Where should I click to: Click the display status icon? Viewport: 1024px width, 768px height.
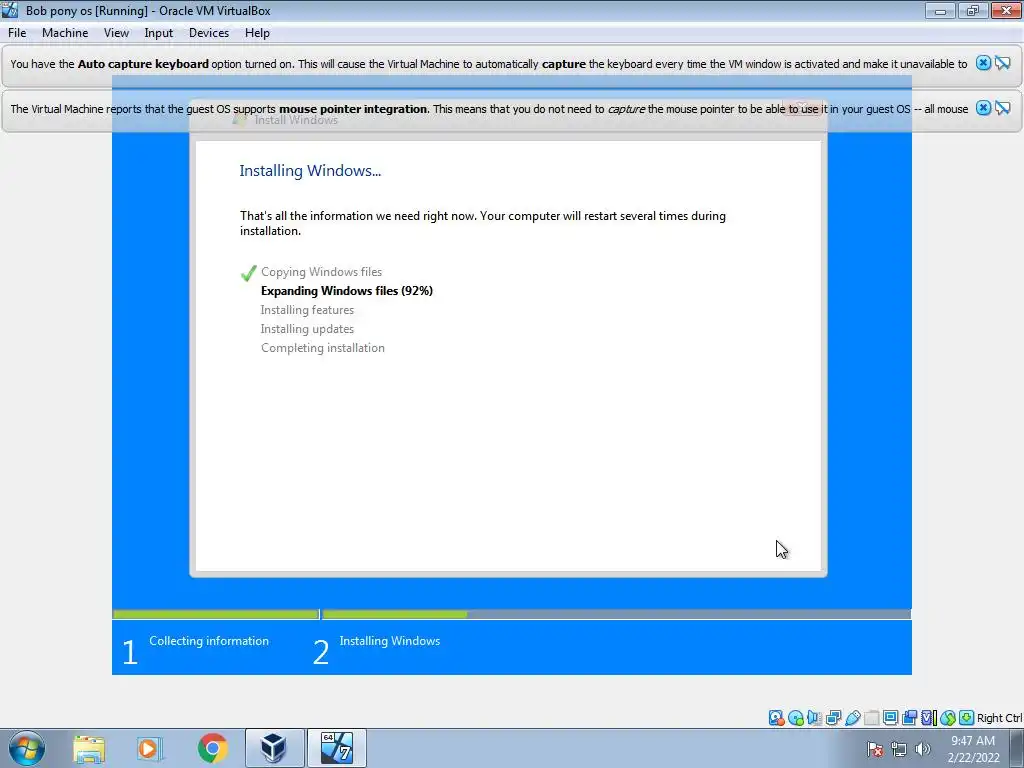tap(890, 718)
